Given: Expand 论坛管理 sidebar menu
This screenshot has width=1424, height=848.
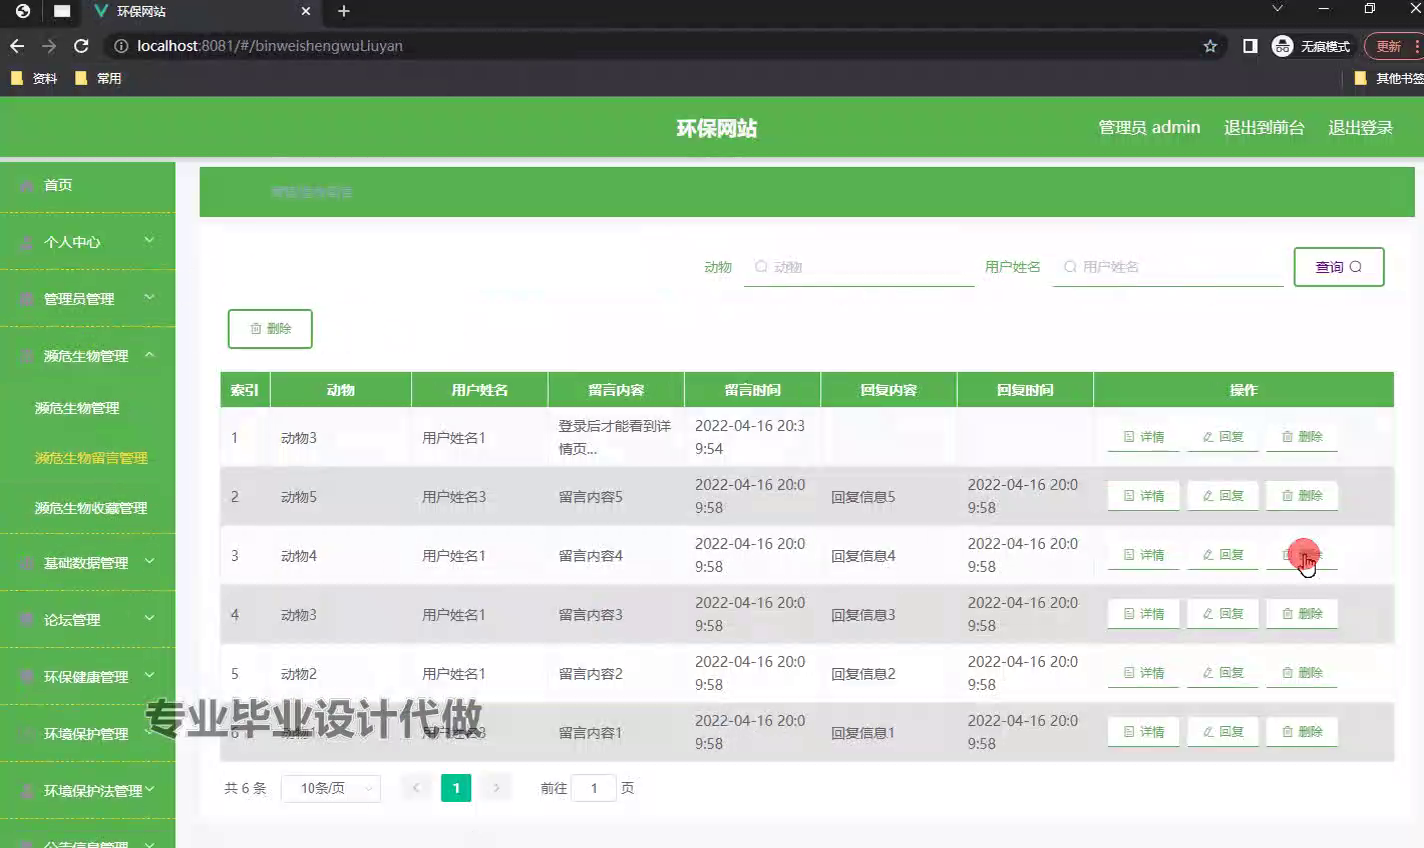Looking at the screenshot, I should click(x=87, y=620).
